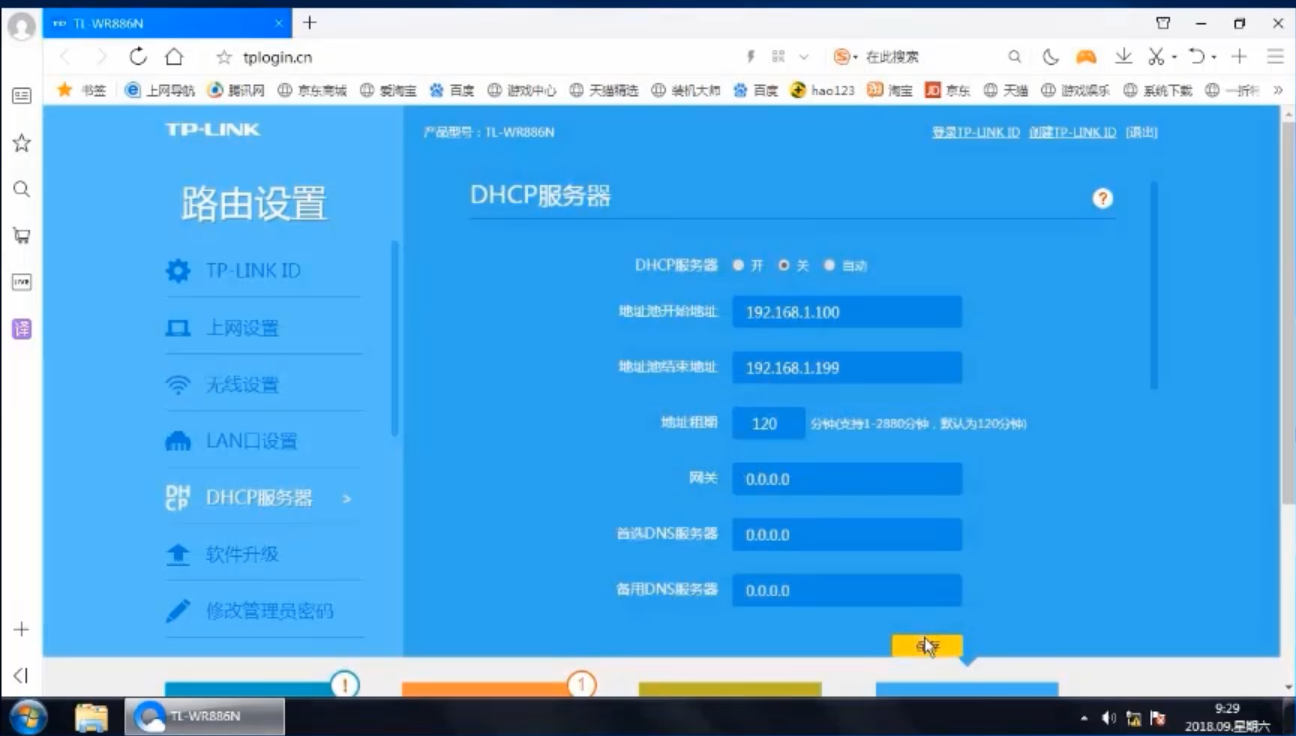
Task: Open the scissors tool dropdown arrow
Action: coord(1175,58)
